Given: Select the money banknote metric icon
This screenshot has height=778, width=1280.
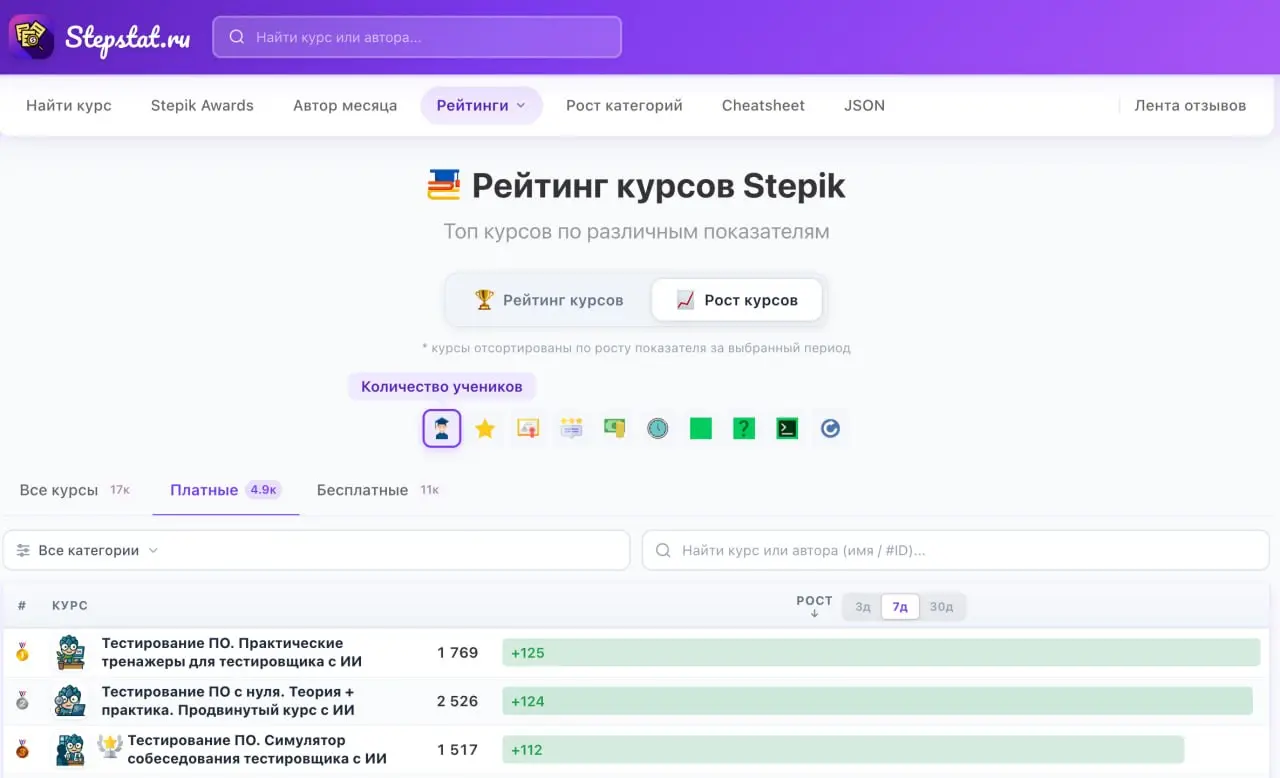Looking at the screenshot, I should (x=614, y=428).
